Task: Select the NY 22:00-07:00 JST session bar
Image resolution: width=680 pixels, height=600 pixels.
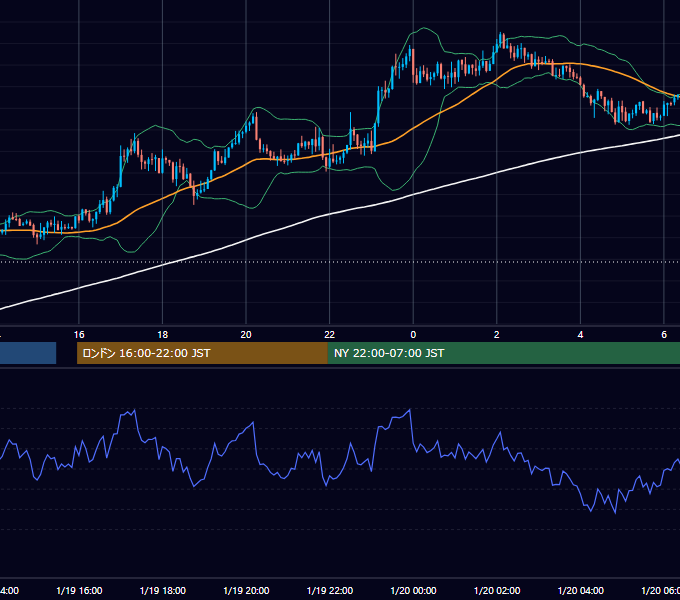Action: pos(503,353)
